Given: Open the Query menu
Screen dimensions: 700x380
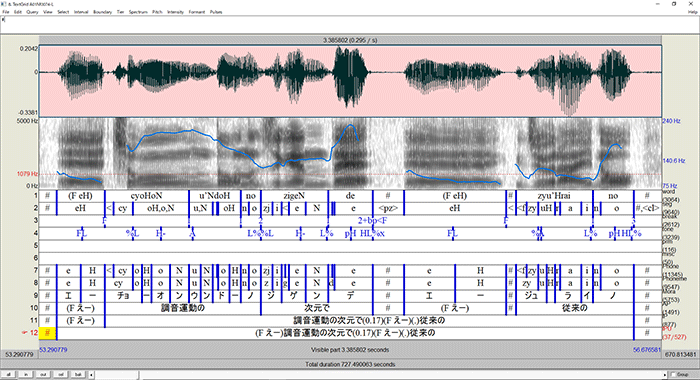Looking at the screenshot, I should pyautogui.click(x=32, y=12).
